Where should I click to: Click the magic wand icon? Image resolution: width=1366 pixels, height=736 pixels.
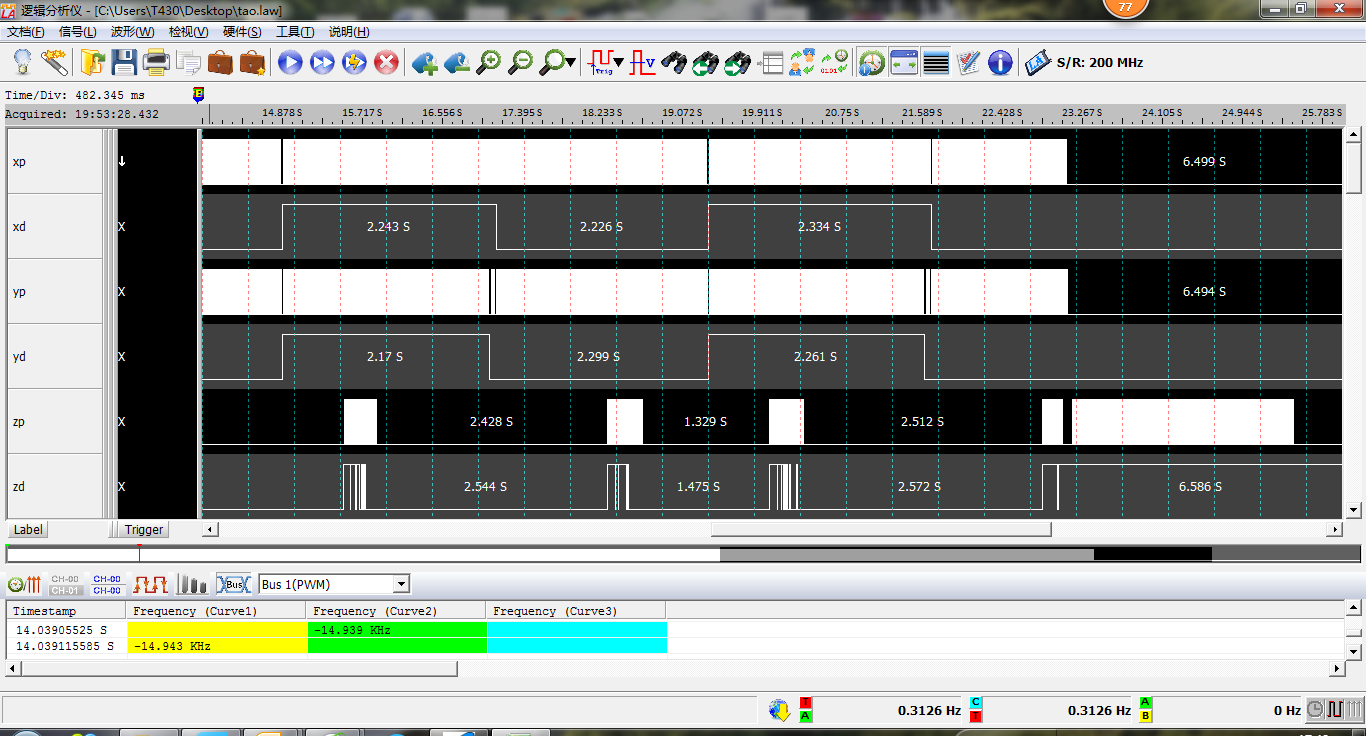pyautogui.click(x=54, y=63)
